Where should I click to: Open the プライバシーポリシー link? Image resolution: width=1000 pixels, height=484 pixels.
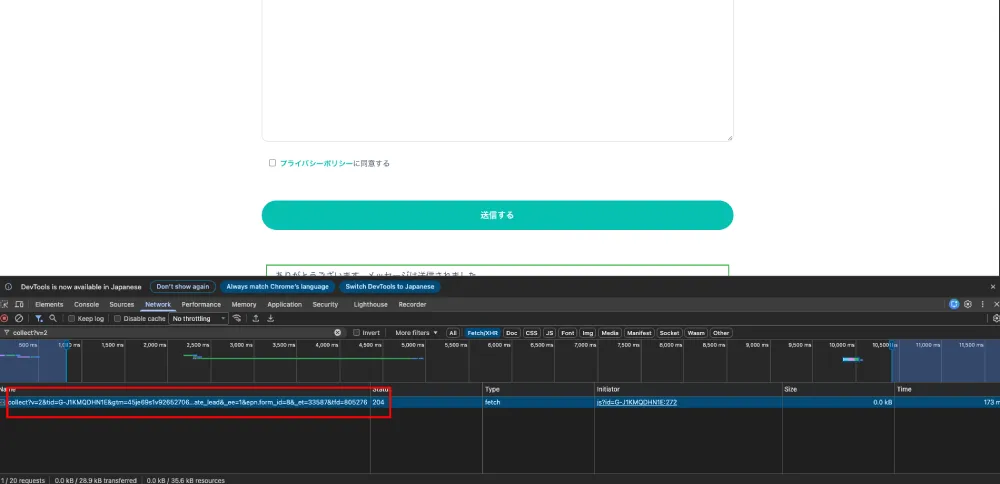[316, 163]
